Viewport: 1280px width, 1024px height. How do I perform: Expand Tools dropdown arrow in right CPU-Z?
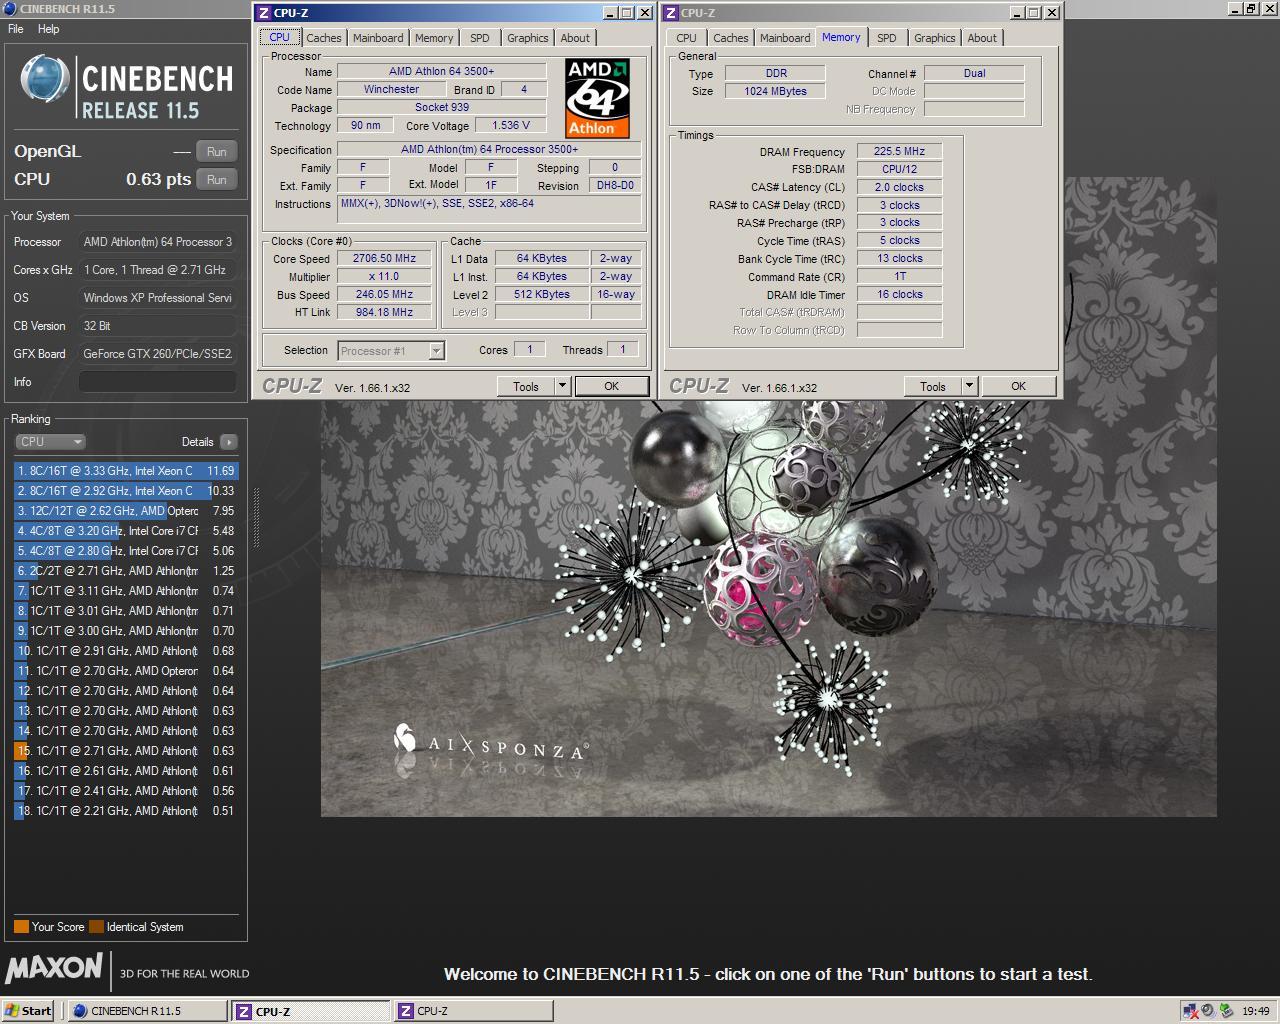tap(969, 386)
